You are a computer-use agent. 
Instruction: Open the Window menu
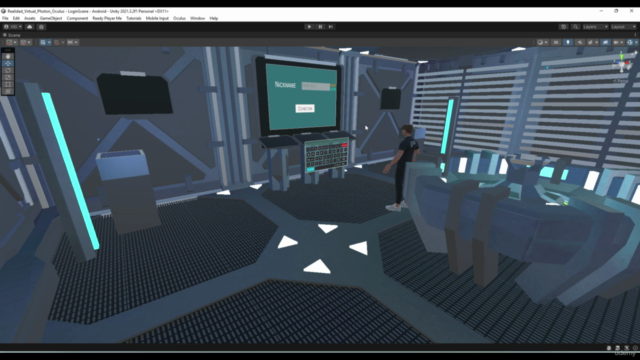198,18
